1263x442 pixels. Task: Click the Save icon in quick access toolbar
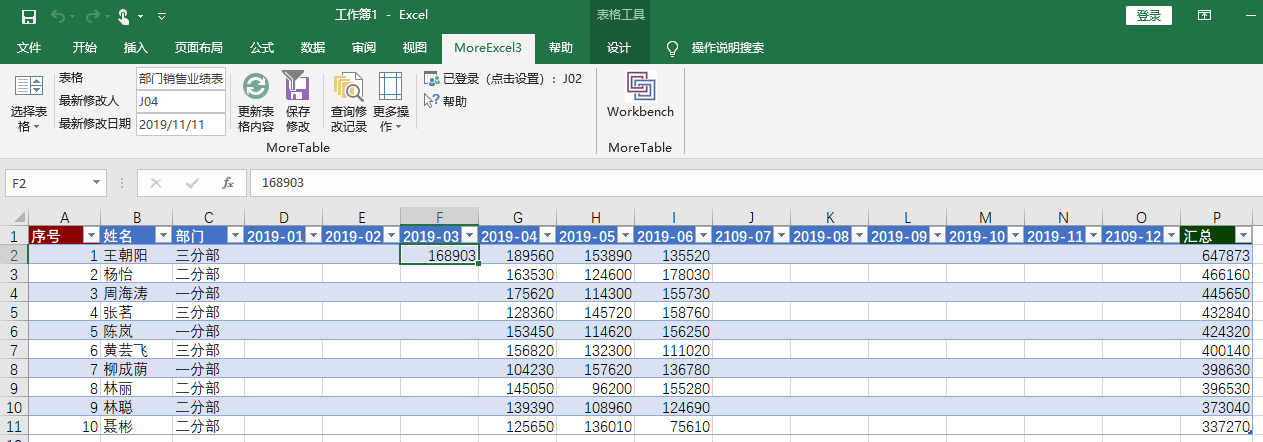click(29, 16)
